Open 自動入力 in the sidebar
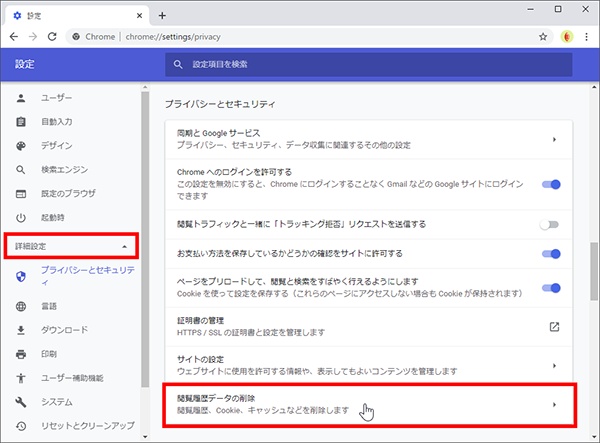Image resolution: width=600 pixels, height=443 pixels. [x=57, y=122]
